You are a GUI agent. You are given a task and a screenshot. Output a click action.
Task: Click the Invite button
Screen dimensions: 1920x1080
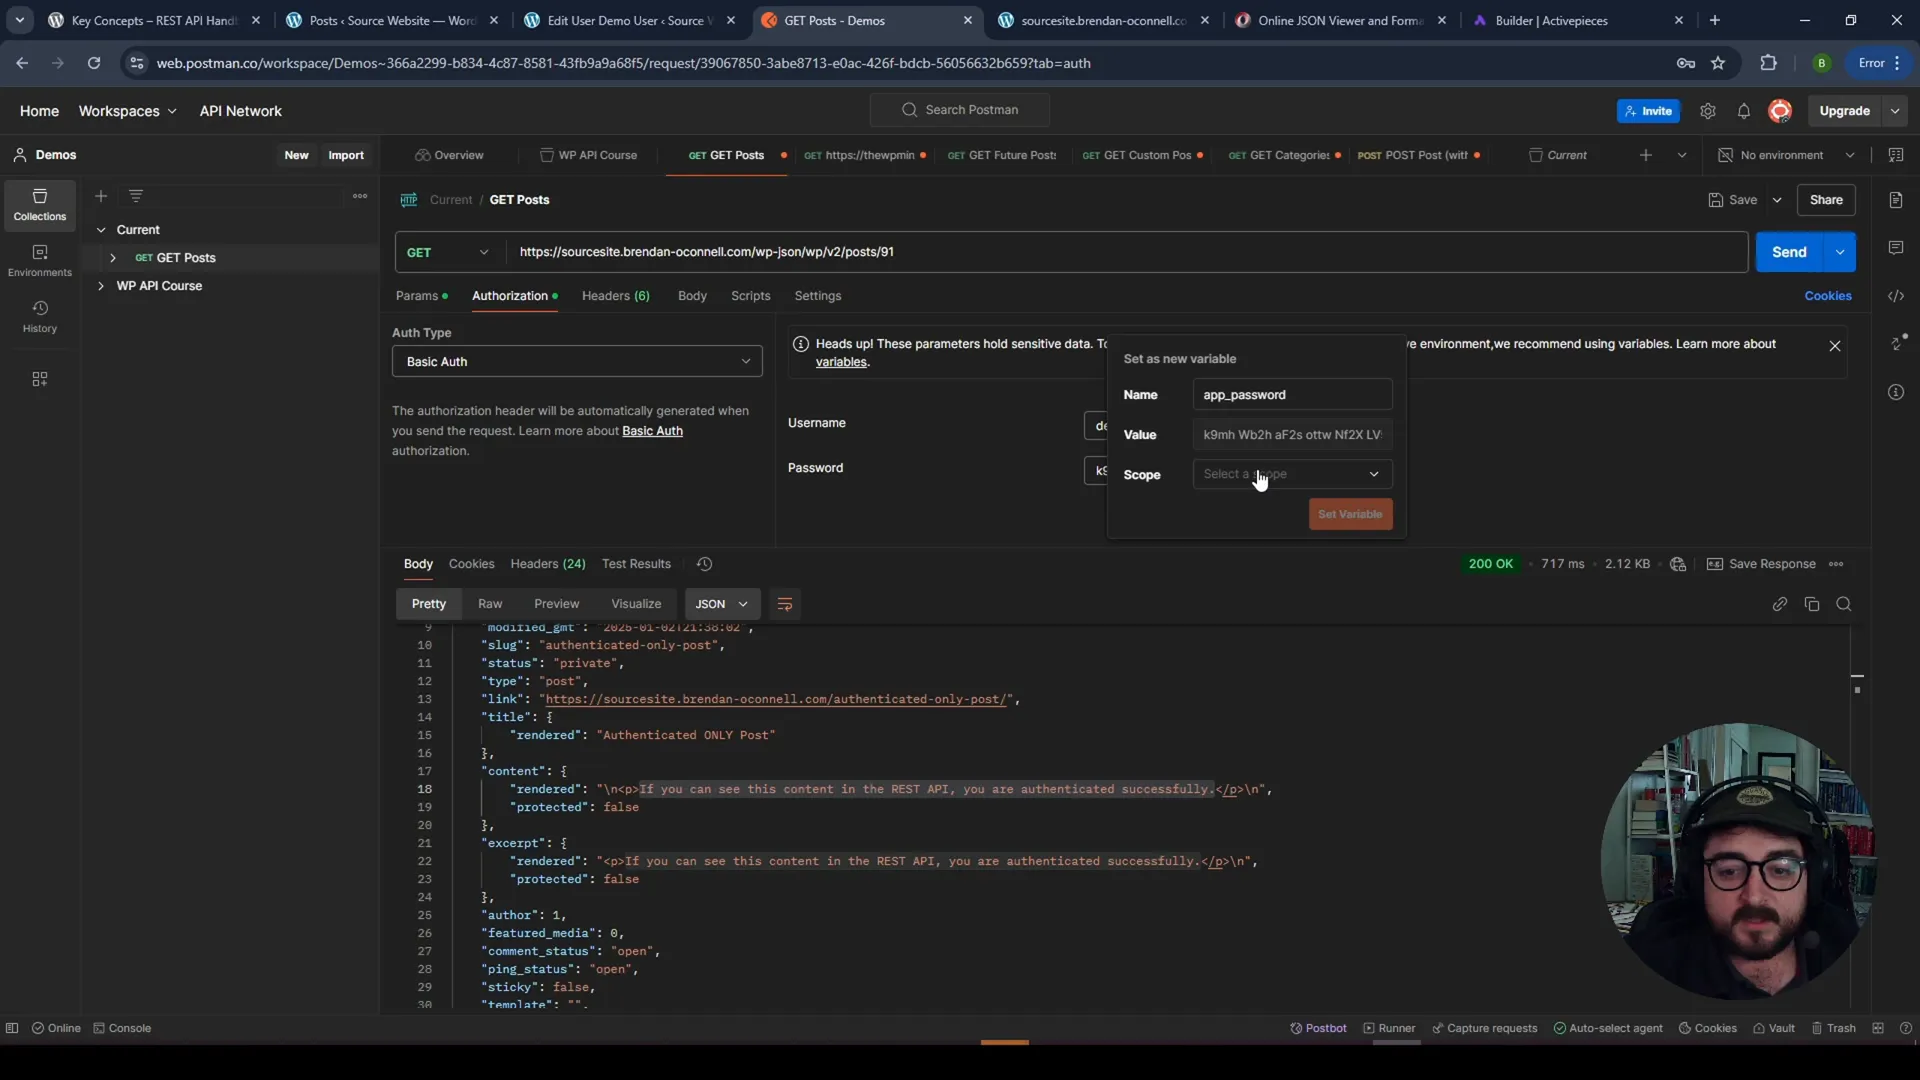tap(1648, 111)
